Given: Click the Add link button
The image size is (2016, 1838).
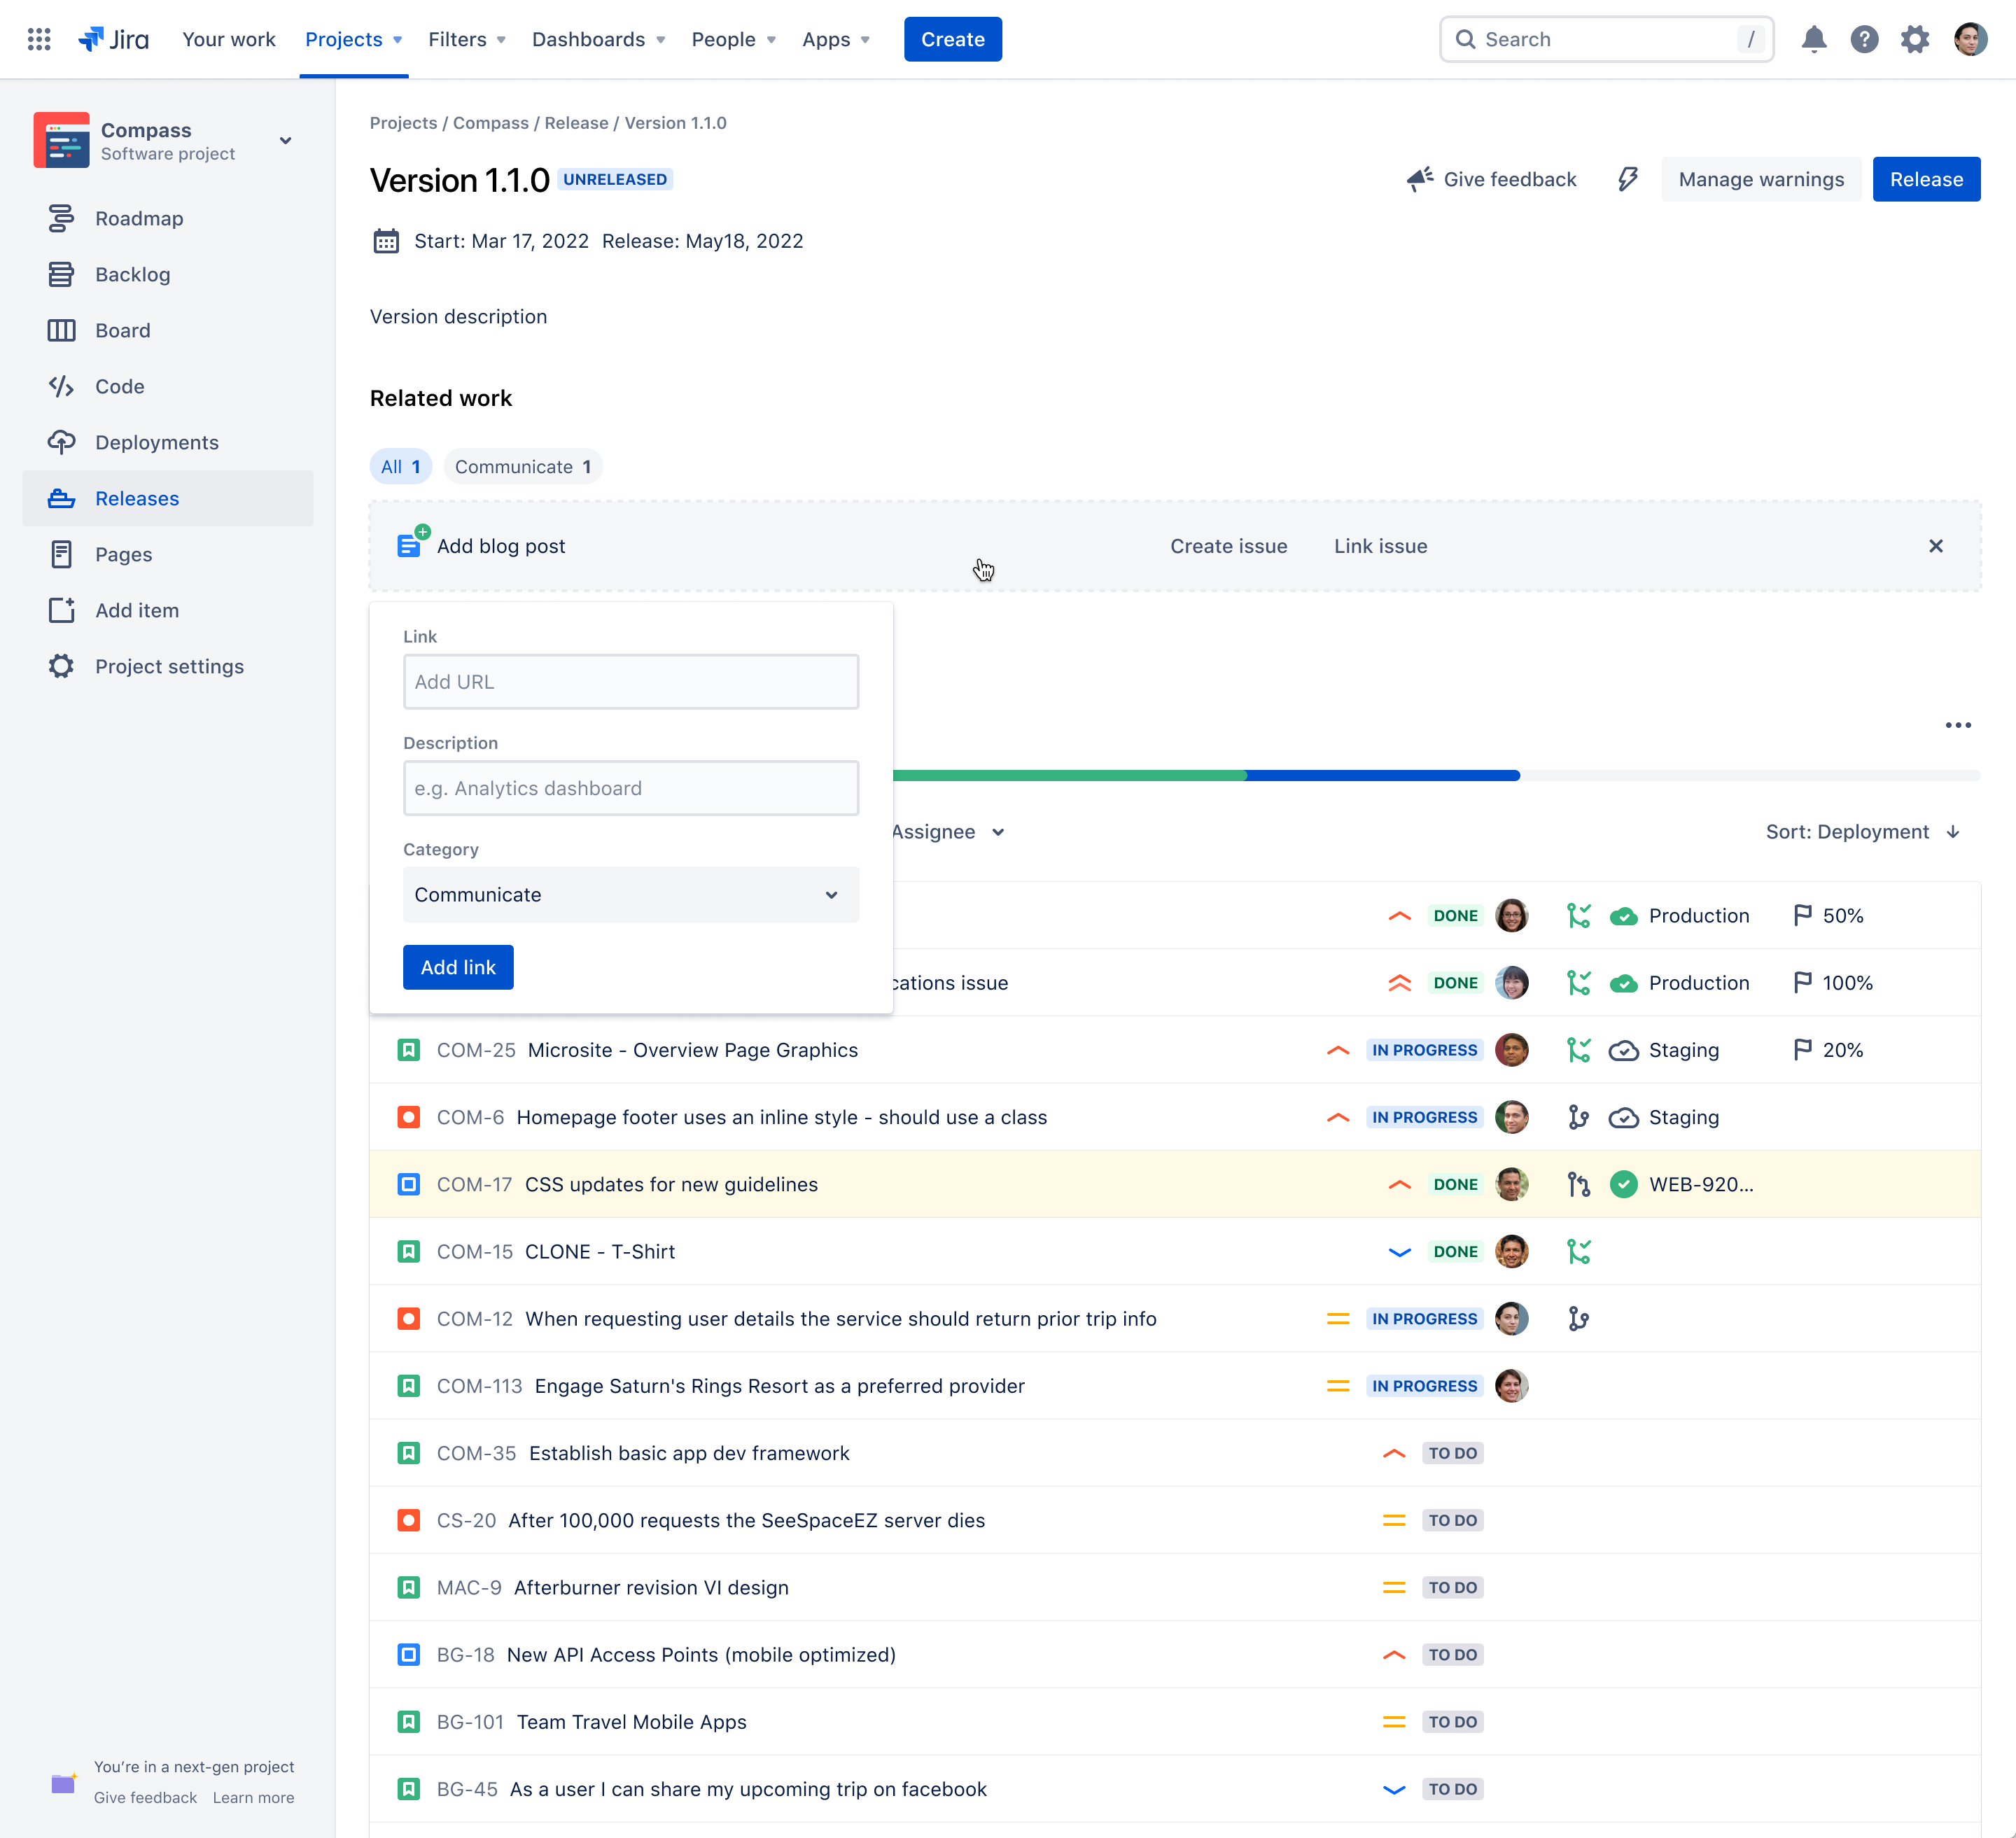Looking at the screenshot, I should tap(458, 967).
